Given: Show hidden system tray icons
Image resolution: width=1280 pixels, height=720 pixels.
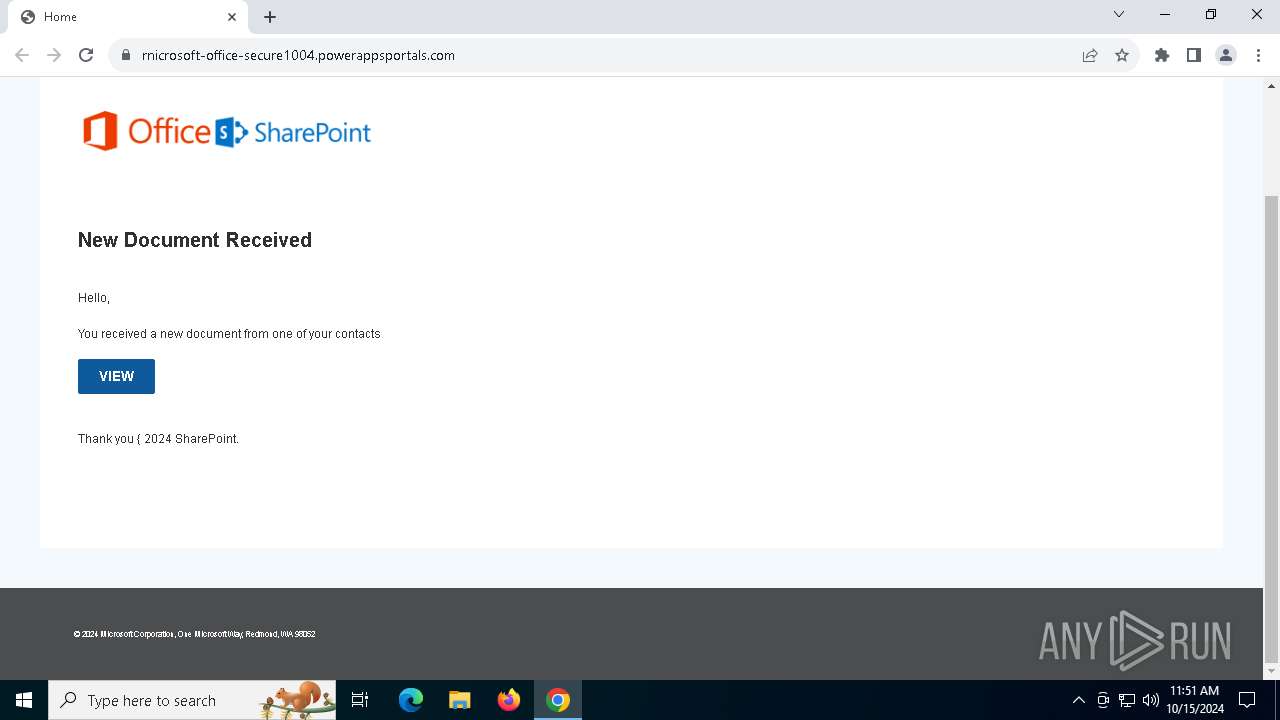Looking at the screenshot, I should click(1078, 700).
